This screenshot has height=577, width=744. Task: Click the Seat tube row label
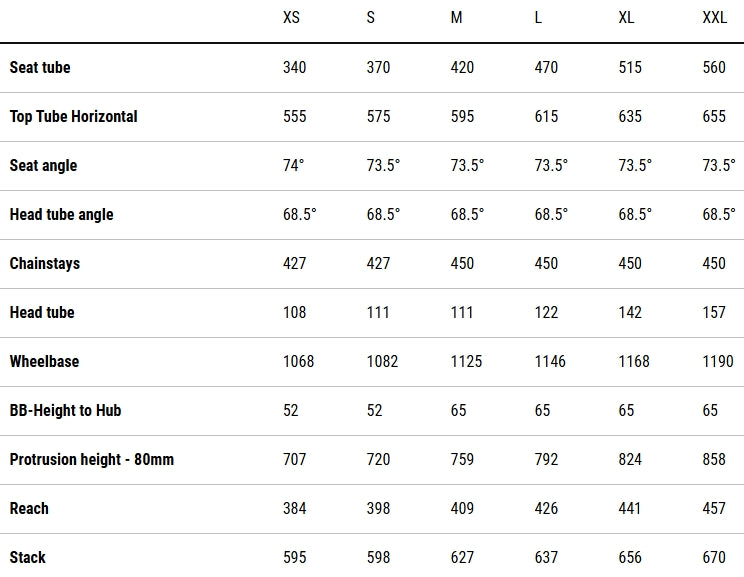[x=40, y=67]
